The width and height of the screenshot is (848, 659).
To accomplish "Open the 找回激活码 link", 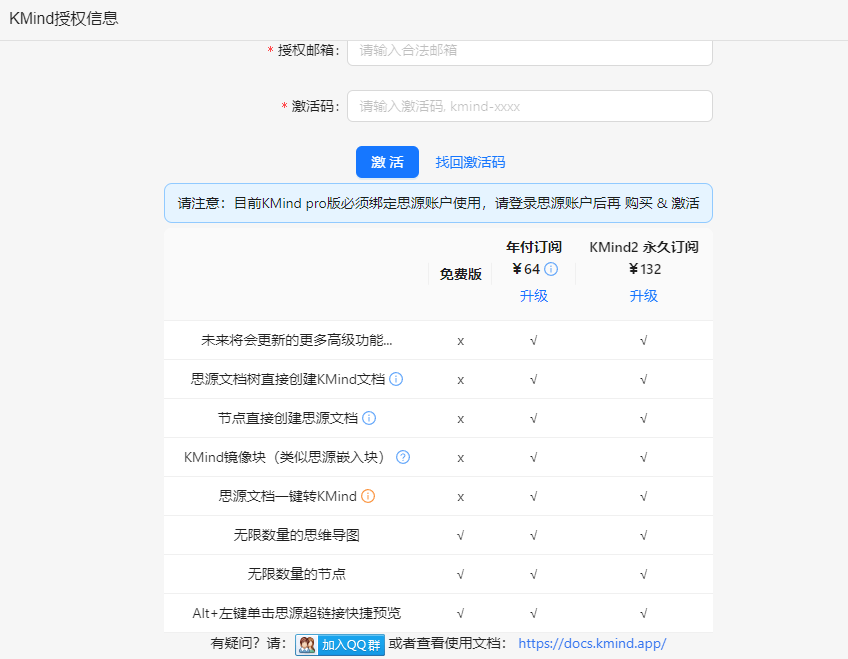I will (470, 162).
